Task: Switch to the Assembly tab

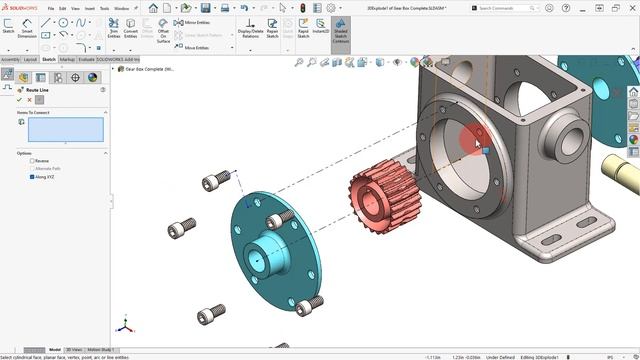Action: pyautogui.click(x=10, y=60)
